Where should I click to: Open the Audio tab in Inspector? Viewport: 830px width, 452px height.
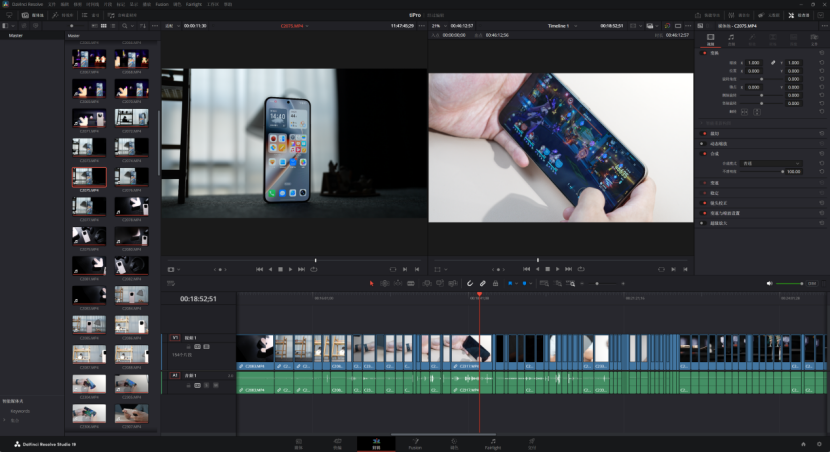731,39
